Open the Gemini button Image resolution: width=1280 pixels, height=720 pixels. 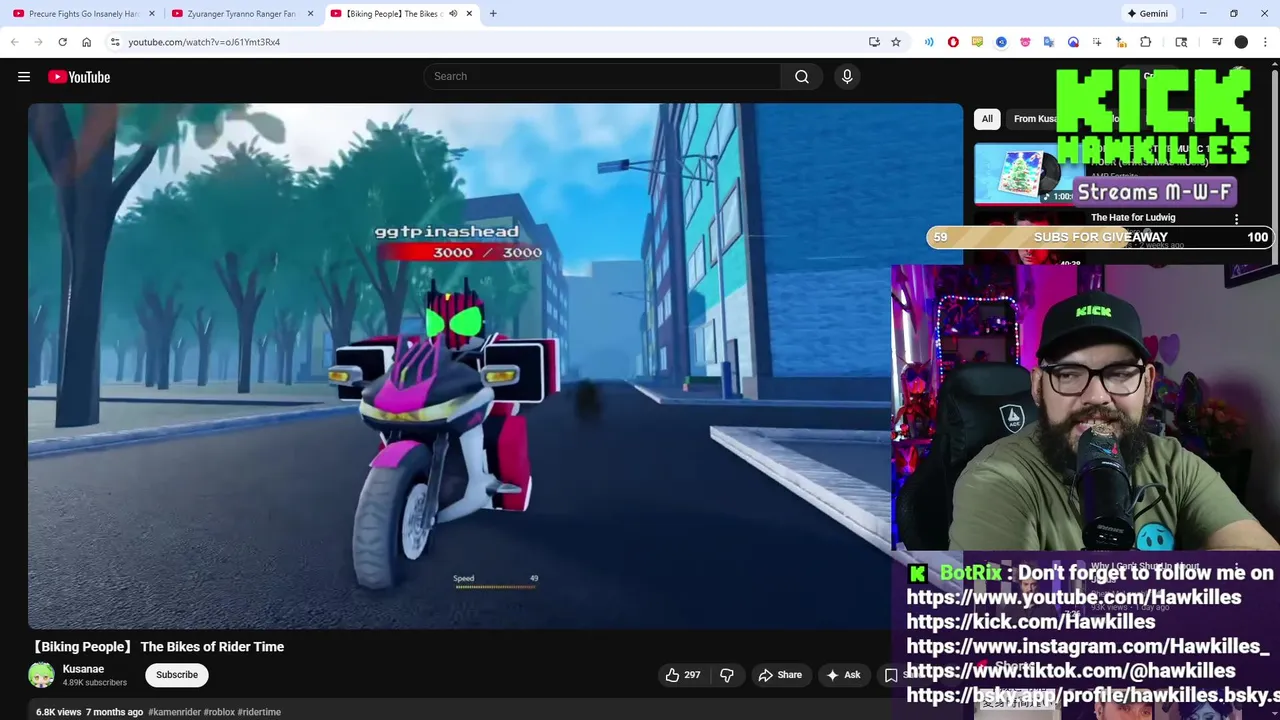[x=1147, y=14]
